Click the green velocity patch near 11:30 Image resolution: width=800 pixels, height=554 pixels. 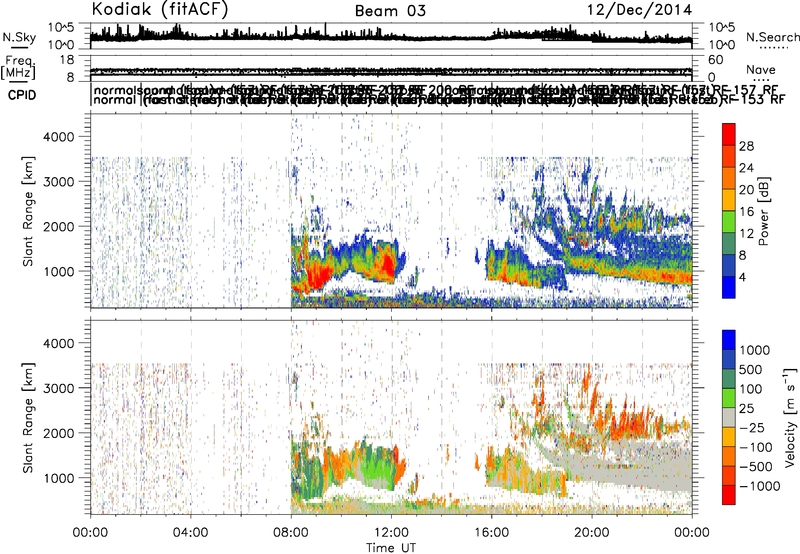(x=377, y=464)
